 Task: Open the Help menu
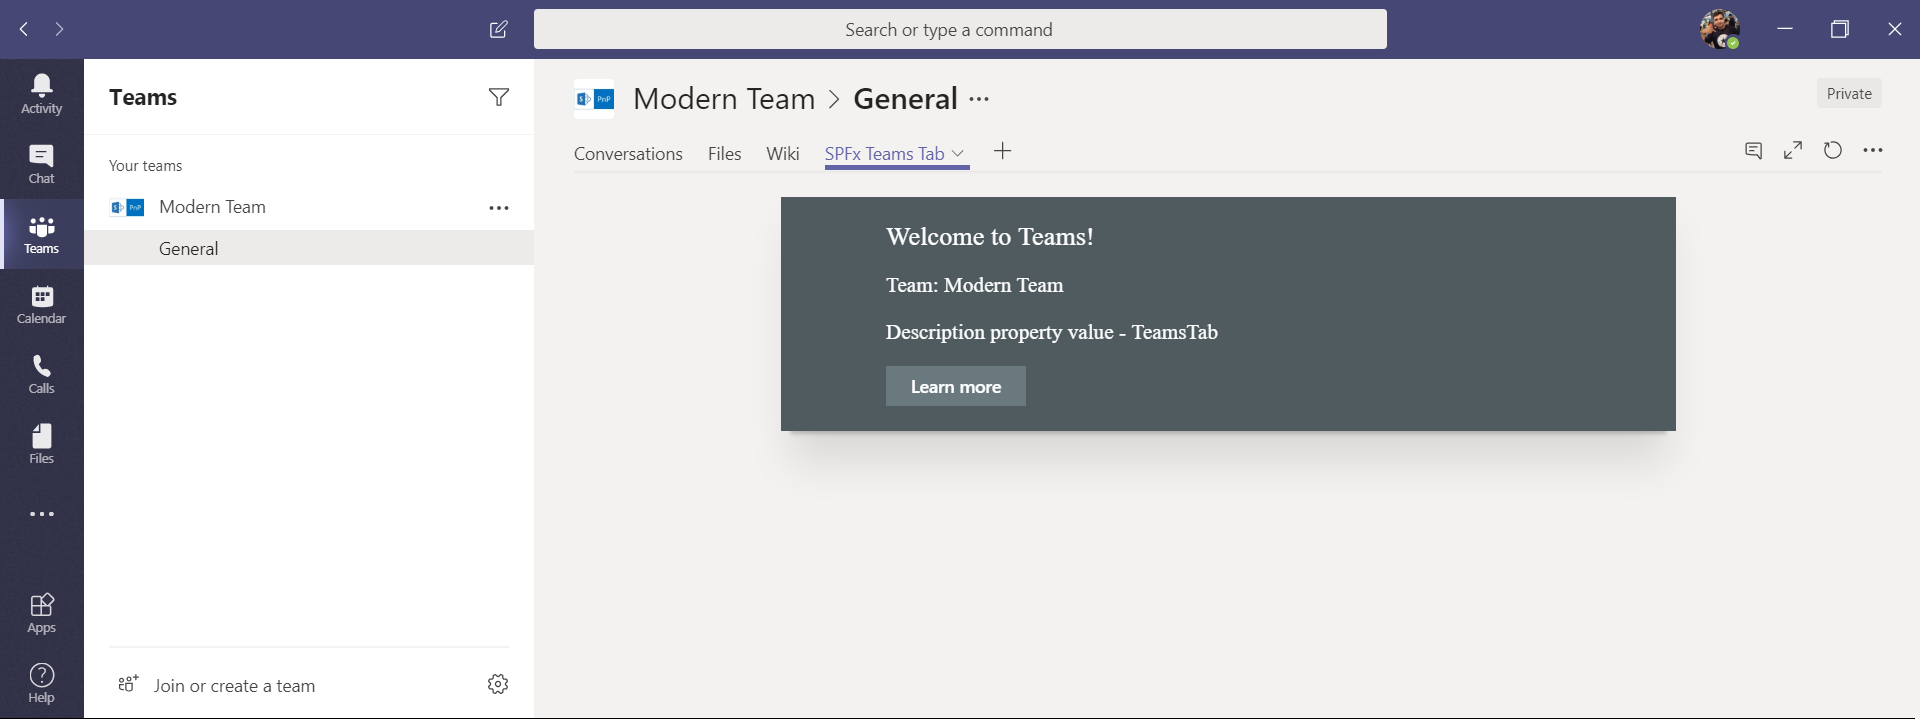pos(42,683)
